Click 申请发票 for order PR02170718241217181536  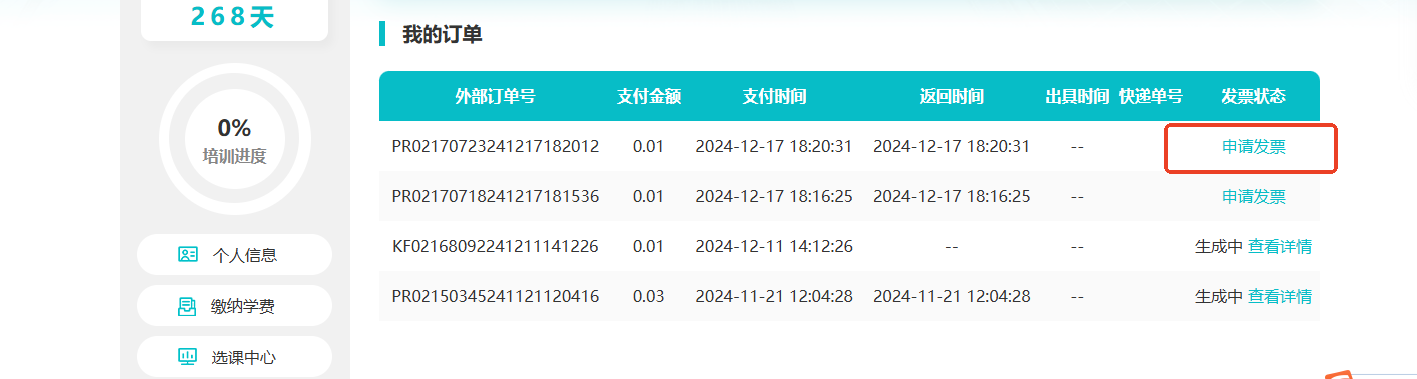pyautogui.click(x=1253, y=196)
